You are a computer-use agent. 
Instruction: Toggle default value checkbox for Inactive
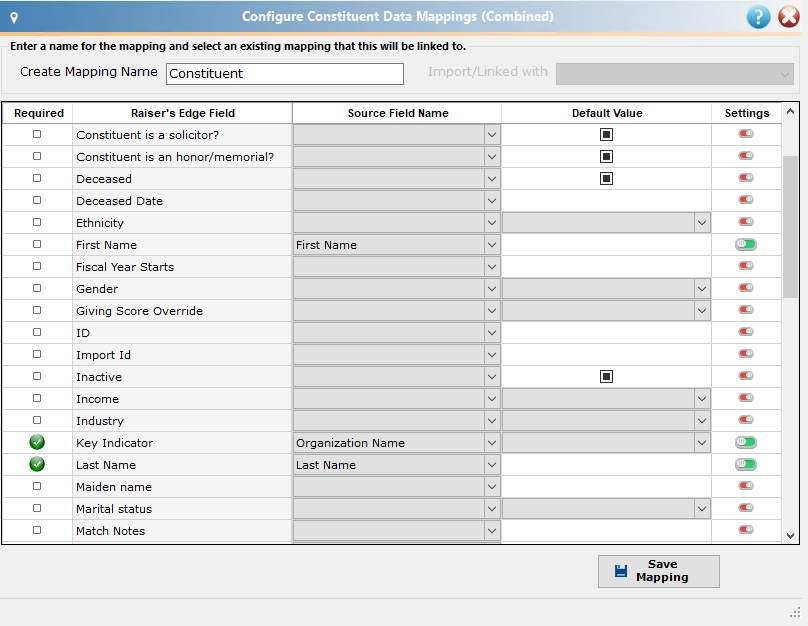pyautogui.click(x=607, y=377)
